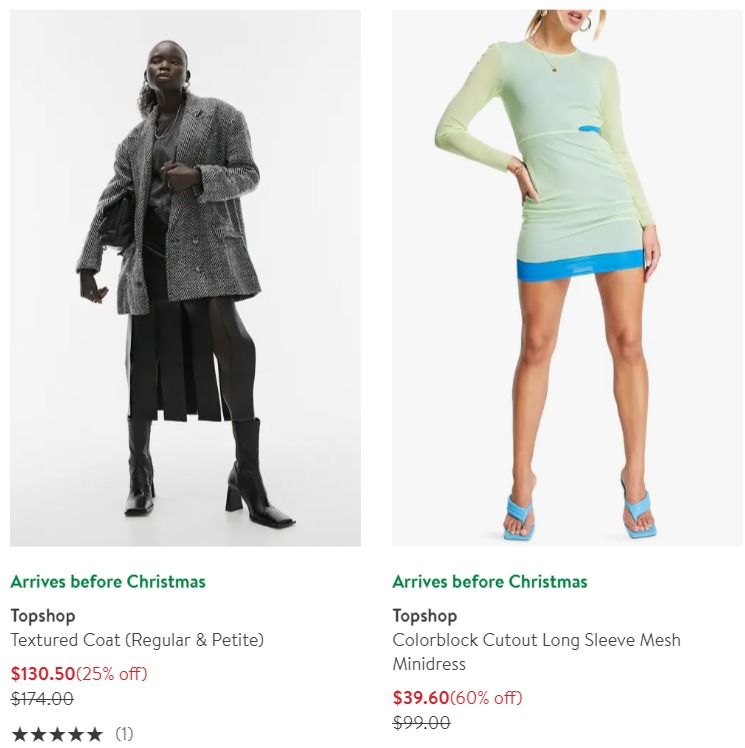Click the (25% off) discount label

pyautogui.click(x=112, y=674)
